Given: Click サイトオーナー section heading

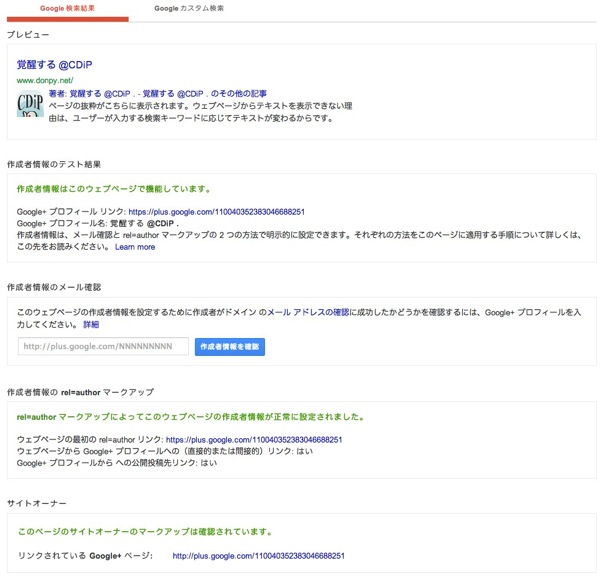Looking at the screenshot, I should [37, 503].
